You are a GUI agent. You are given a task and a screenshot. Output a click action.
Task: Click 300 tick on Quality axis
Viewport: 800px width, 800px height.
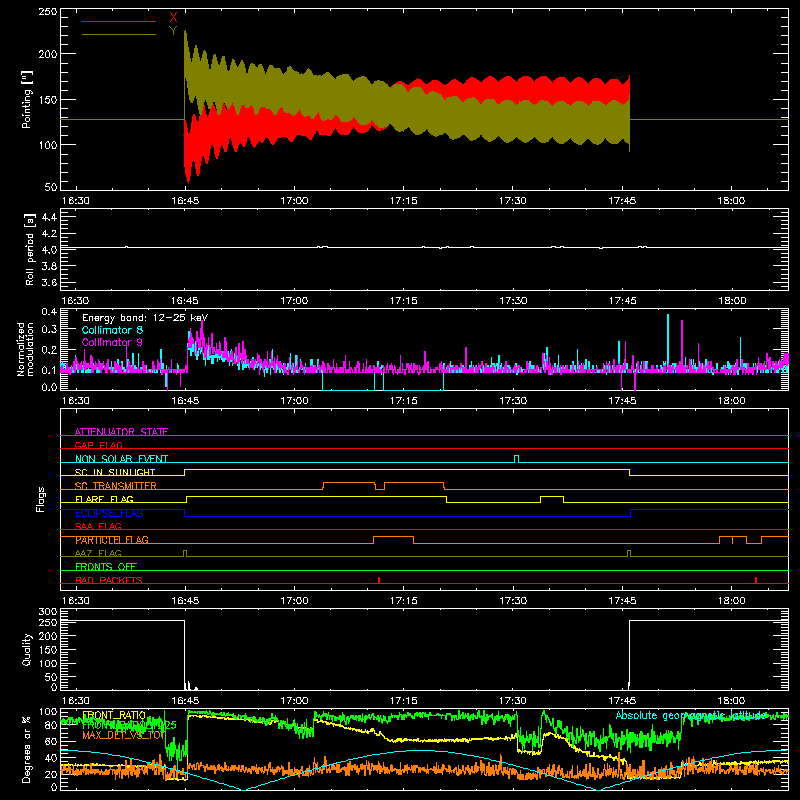48,612
